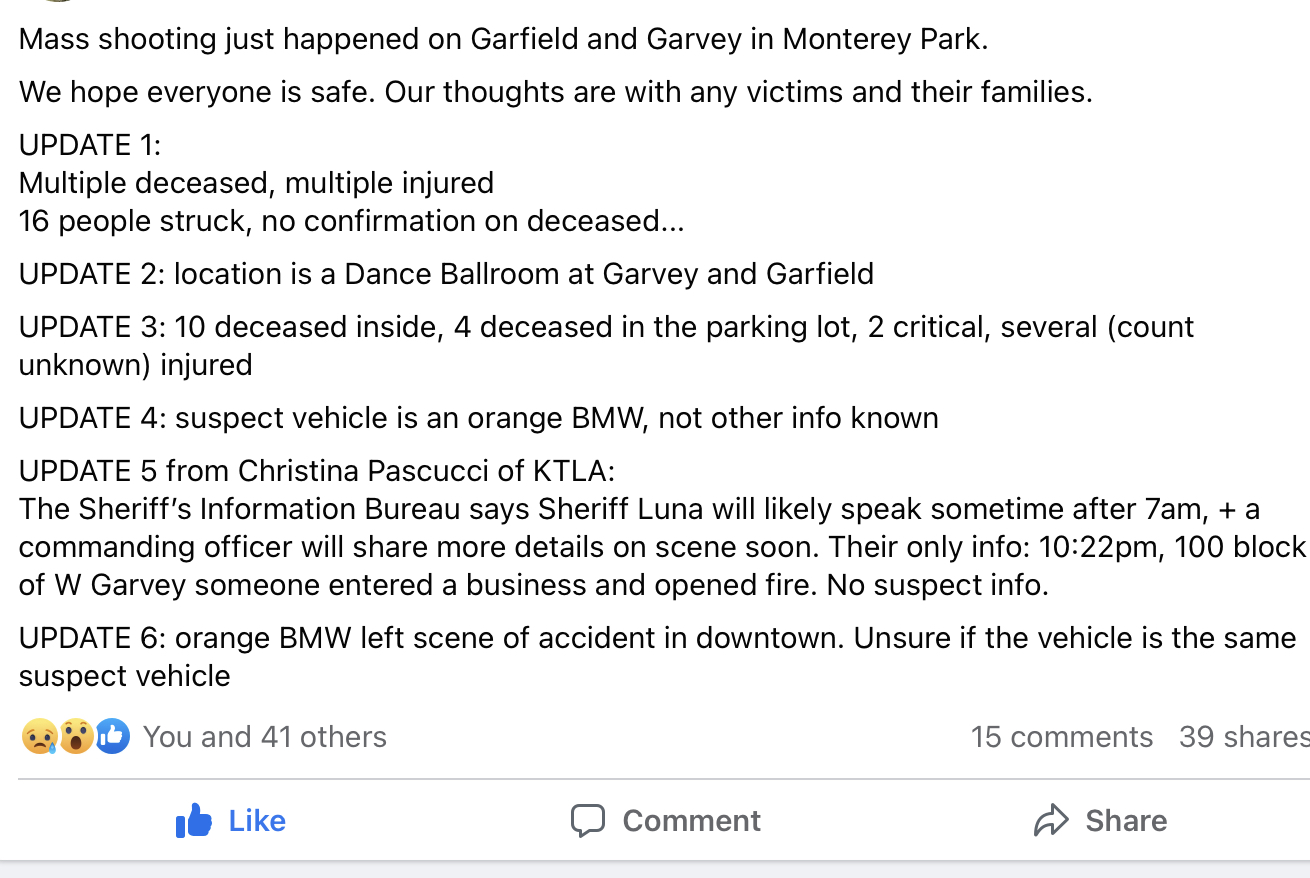Click the 'We hope everyone is safe' sentence
The height and width of the screenshot is (878, 1310).
pyautogui.click(x=556, y=92)
